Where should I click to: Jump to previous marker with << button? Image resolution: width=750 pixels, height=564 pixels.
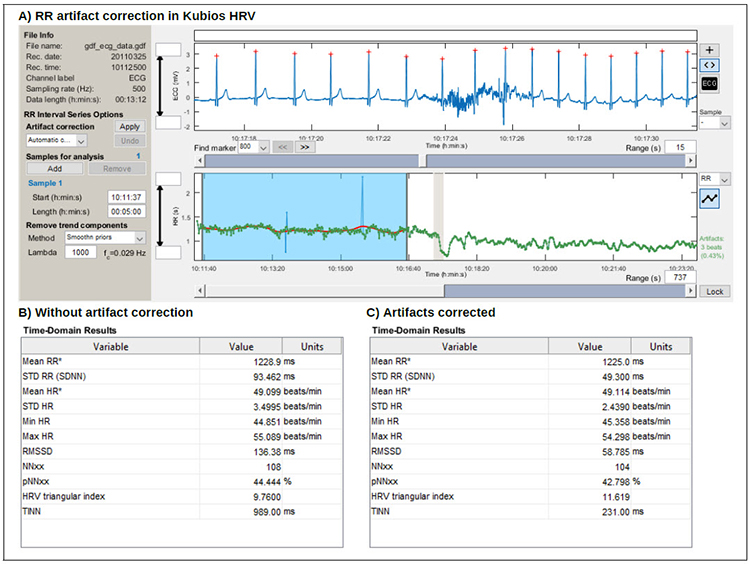[283, 147]
